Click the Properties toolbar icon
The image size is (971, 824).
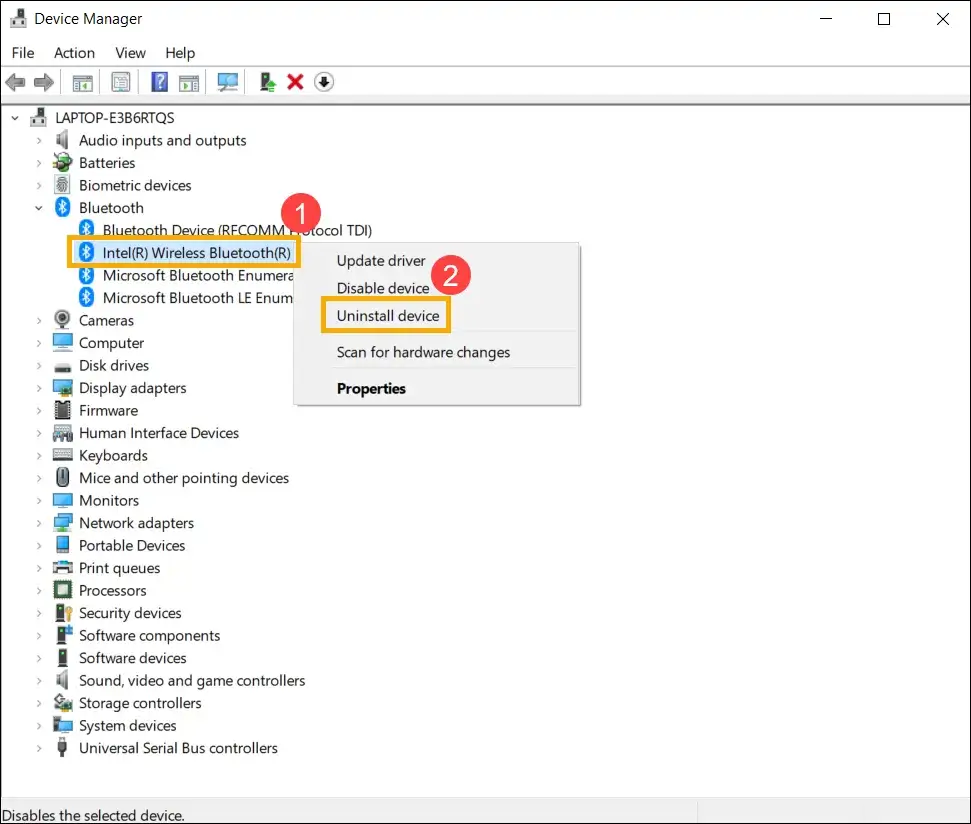tap(121, 82)
